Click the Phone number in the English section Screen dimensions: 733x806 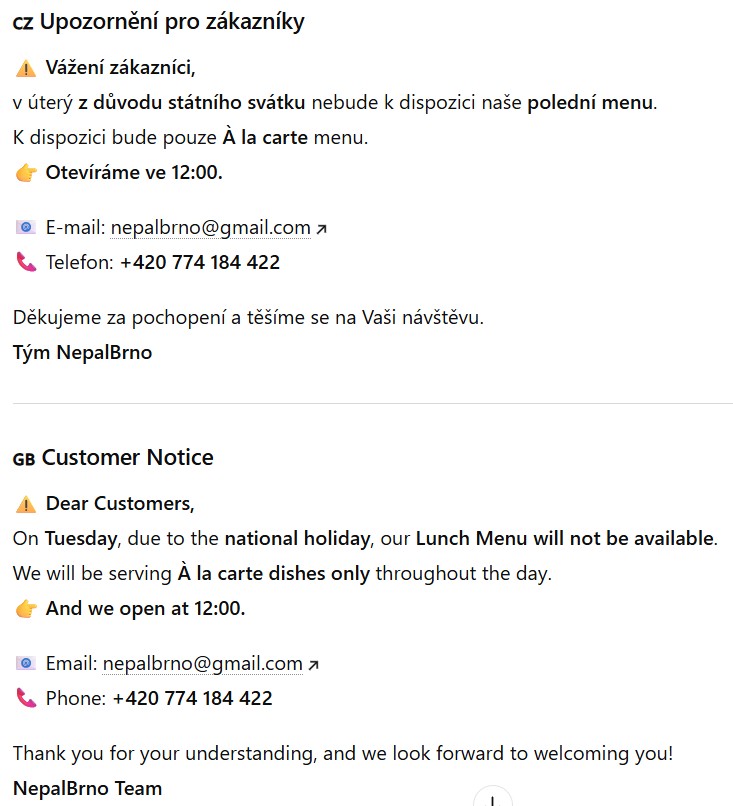(192, 699)
